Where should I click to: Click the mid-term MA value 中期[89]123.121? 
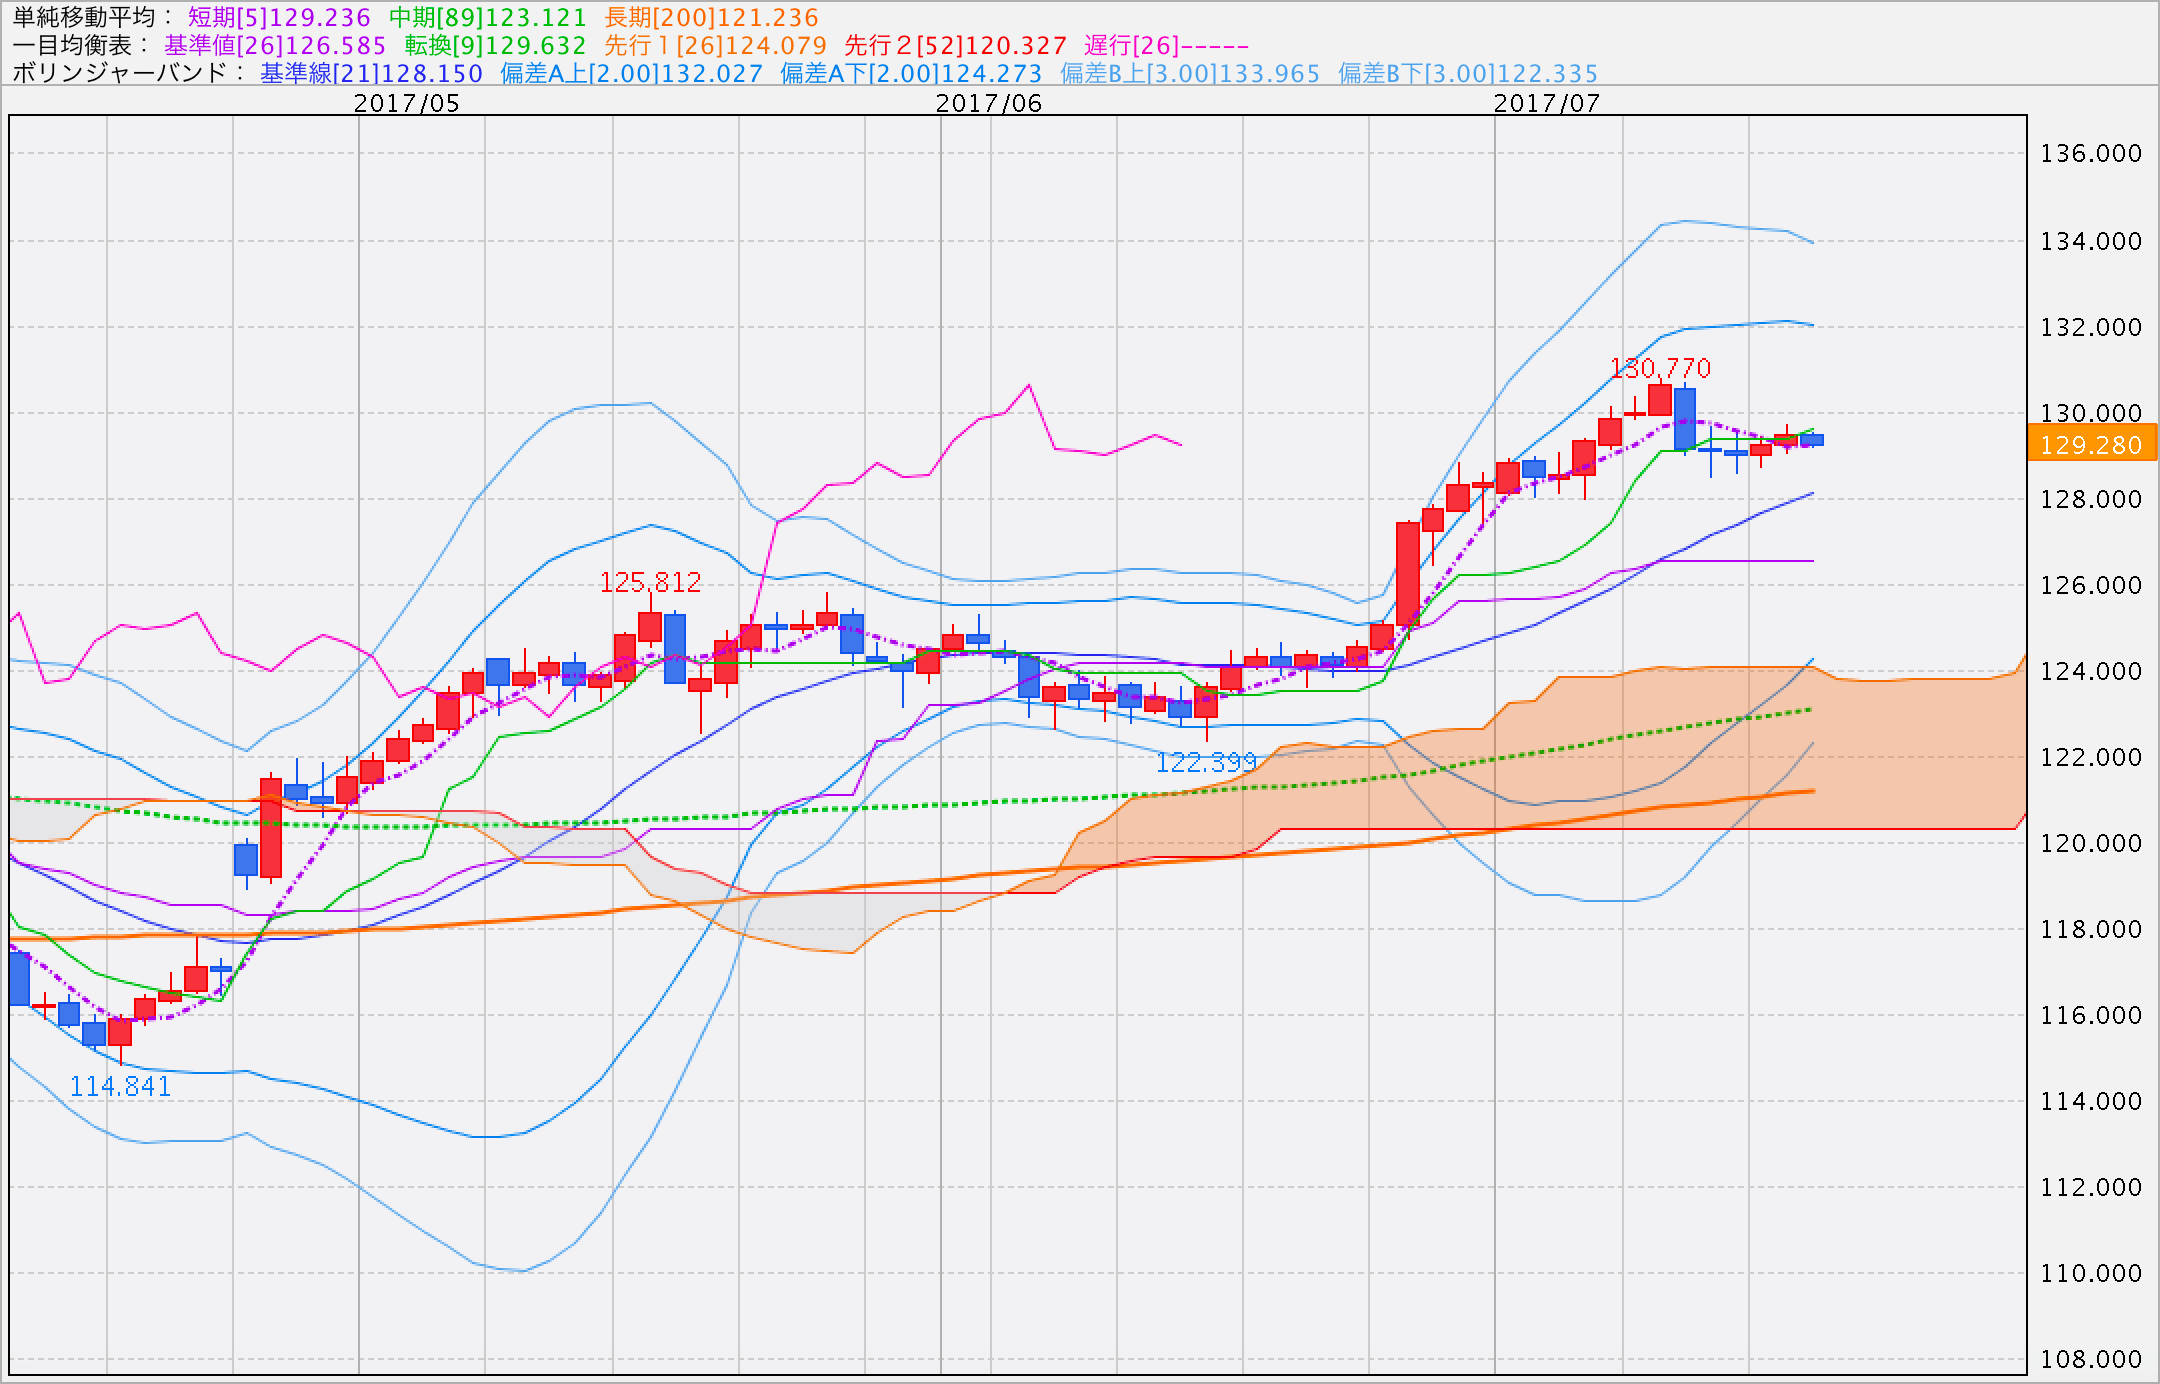(488, 17)
